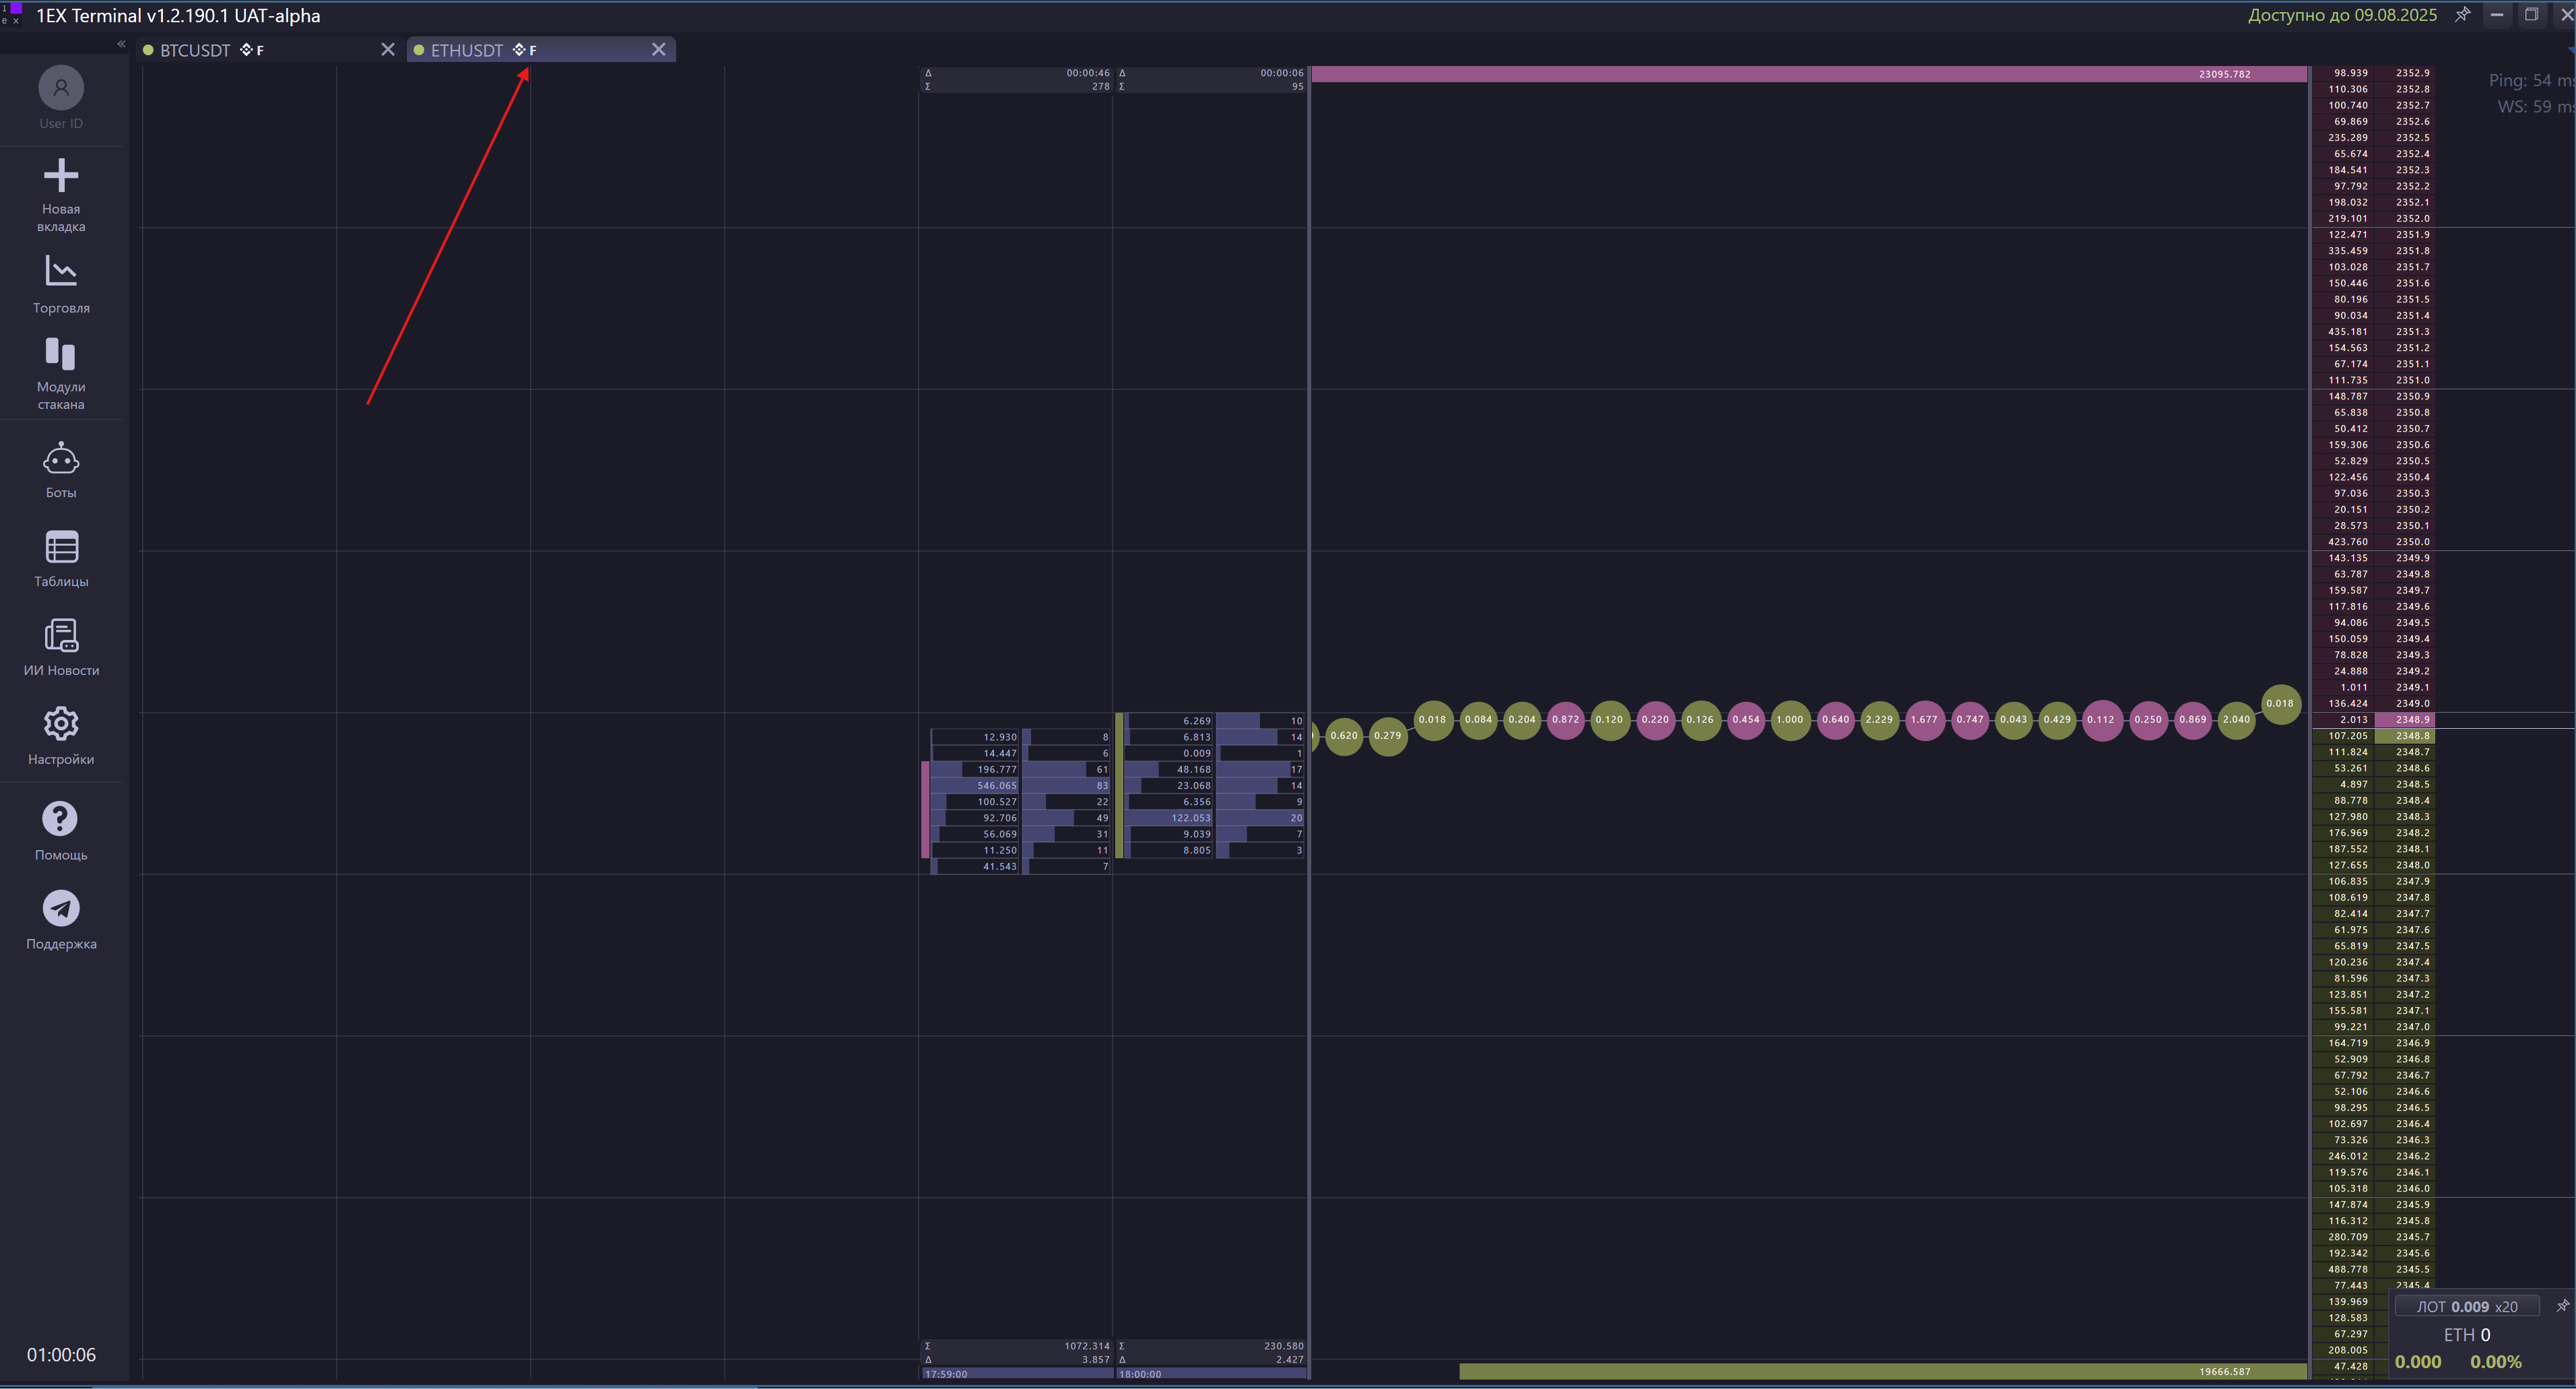
Task: Click price level 2350.0 in order book
Action: (2411, 542)
